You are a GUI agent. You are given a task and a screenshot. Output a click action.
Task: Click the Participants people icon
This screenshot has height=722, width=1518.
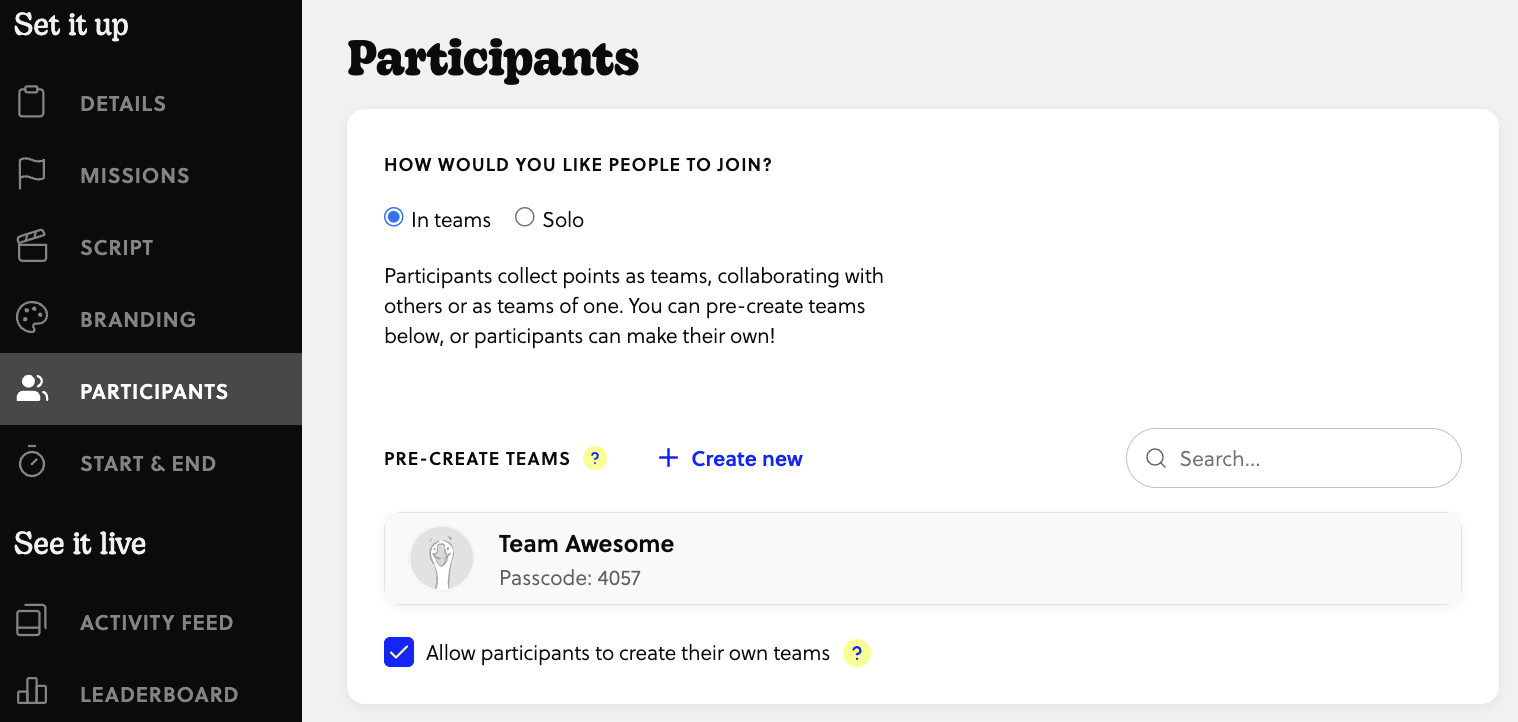(x=31, y=389)
